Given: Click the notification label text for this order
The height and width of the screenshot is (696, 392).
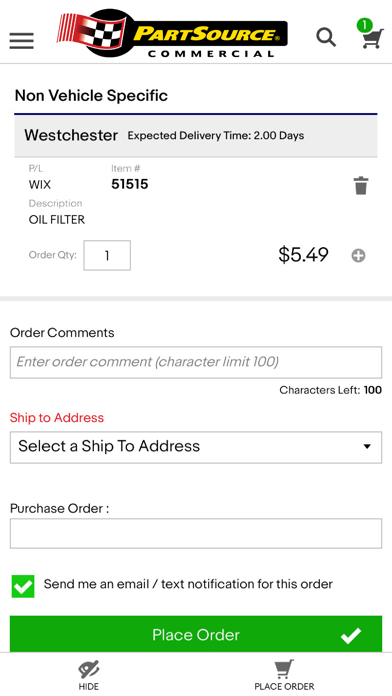Looking at the screenshot, I should point(188,584).
